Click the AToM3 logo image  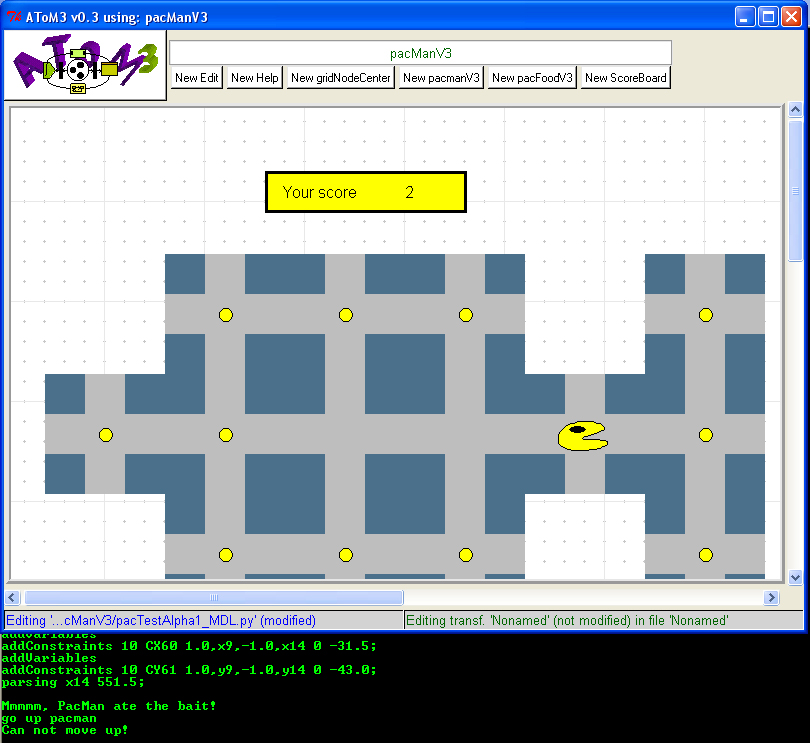coord(84,63)
